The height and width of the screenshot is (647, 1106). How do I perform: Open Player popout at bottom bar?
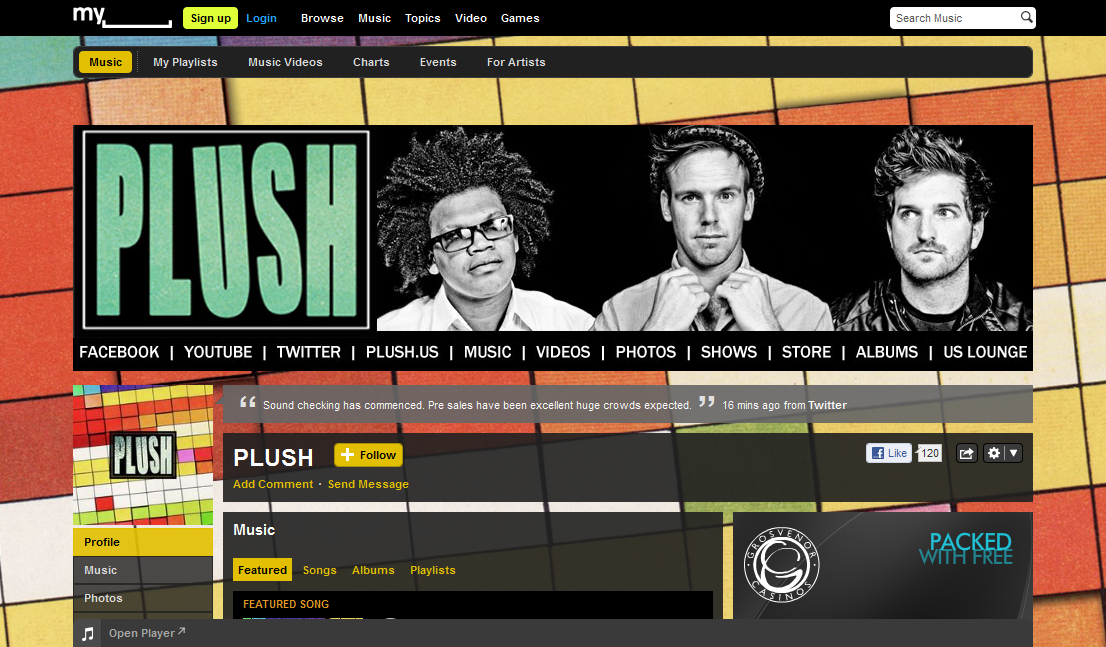[x=147, y=633]
